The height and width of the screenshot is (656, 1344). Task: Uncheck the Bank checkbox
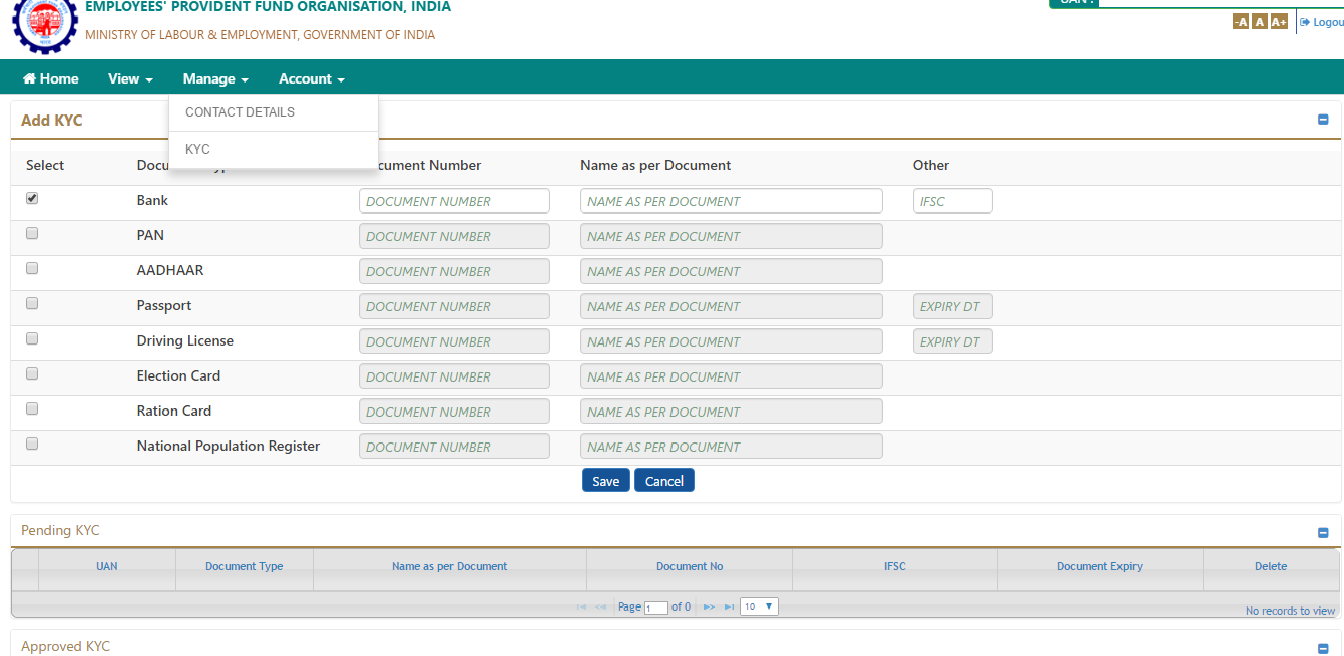coord(32,198)
